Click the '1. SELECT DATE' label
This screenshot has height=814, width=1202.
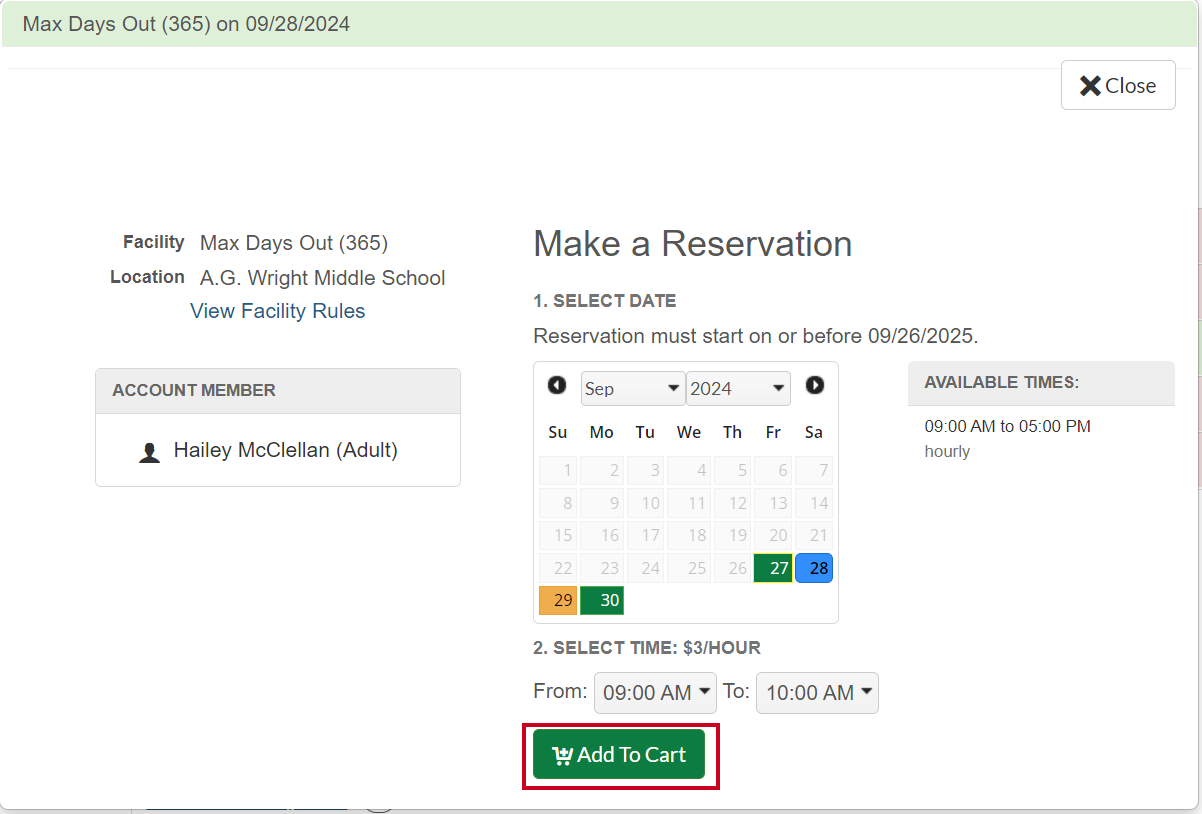coord(605,301)
